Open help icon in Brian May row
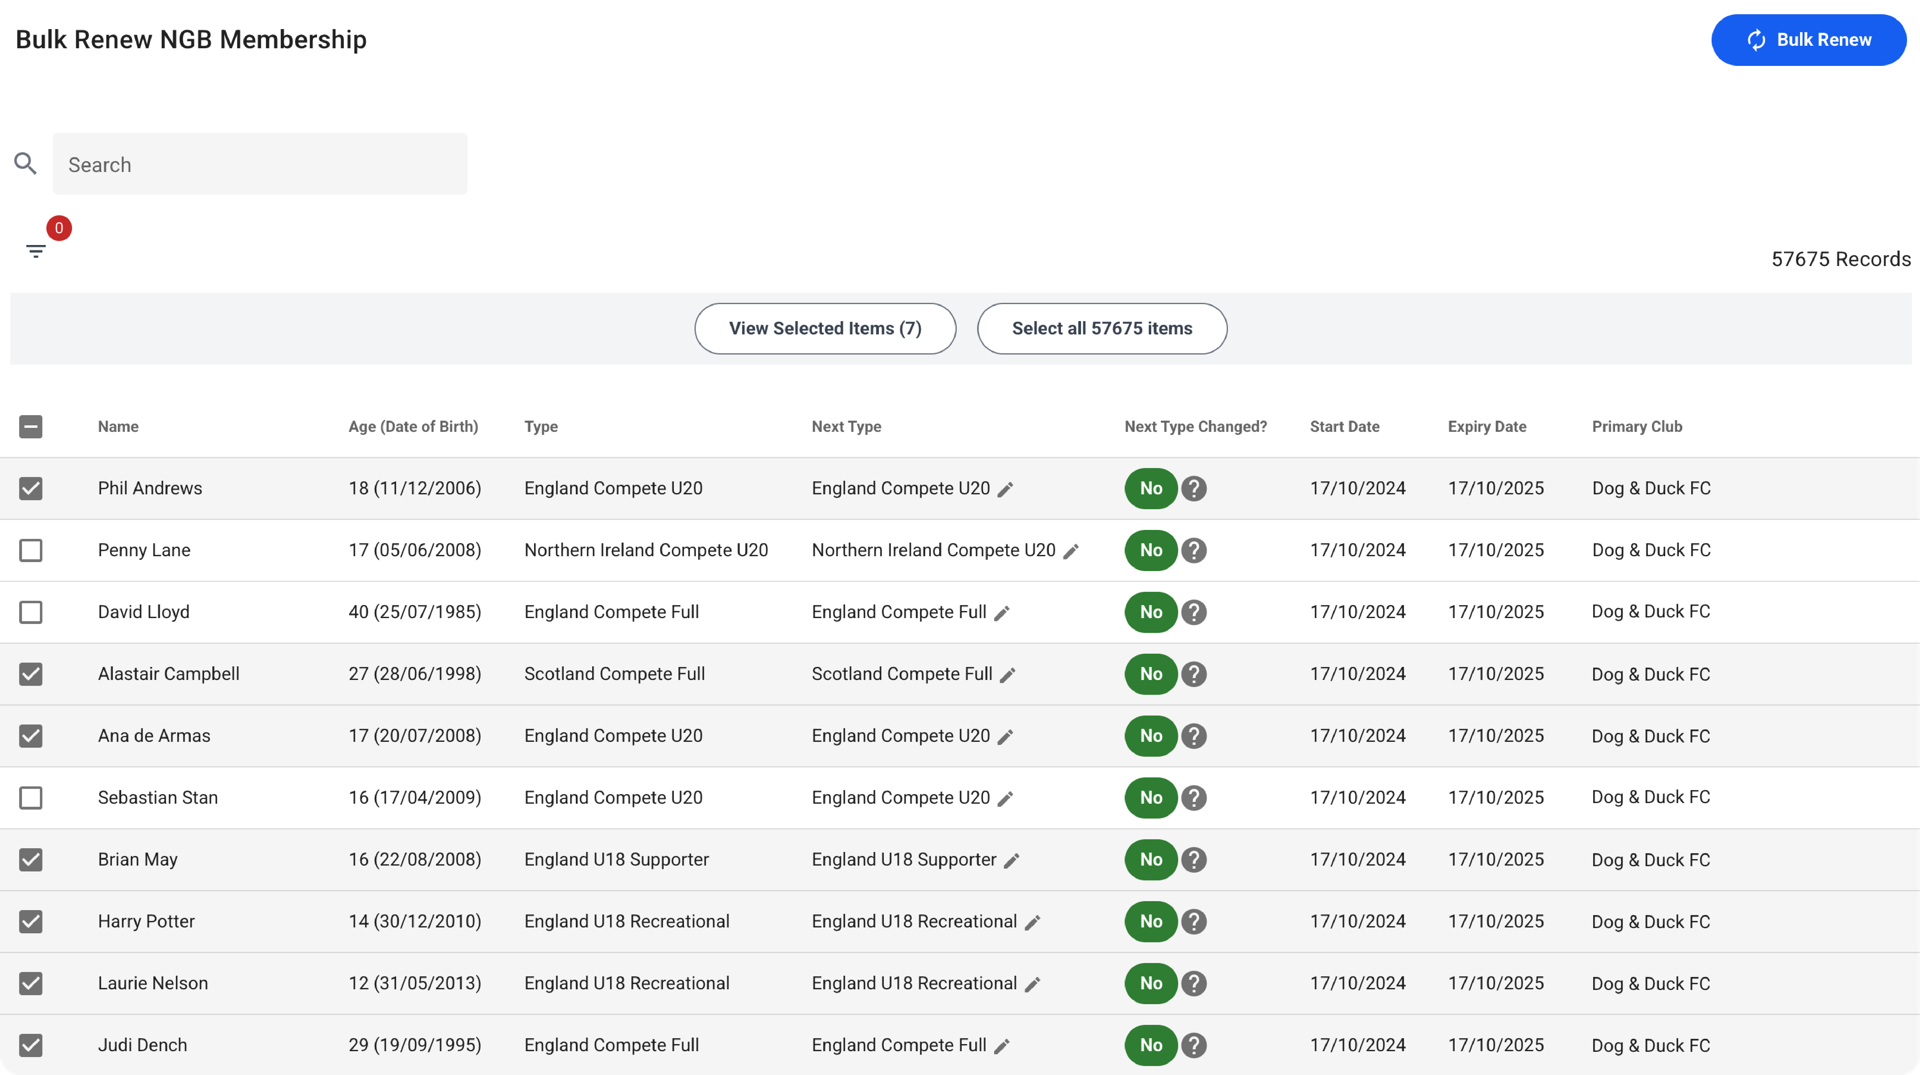 click(x=1193, y=860)
